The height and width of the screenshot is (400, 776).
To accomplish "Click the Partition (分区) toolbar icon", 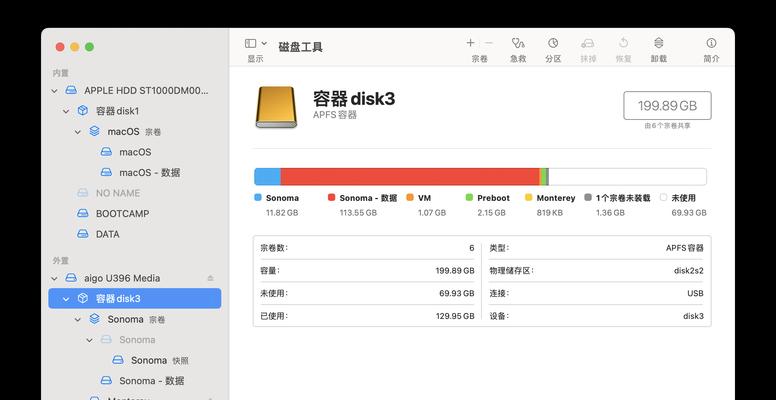I will 553,43.
